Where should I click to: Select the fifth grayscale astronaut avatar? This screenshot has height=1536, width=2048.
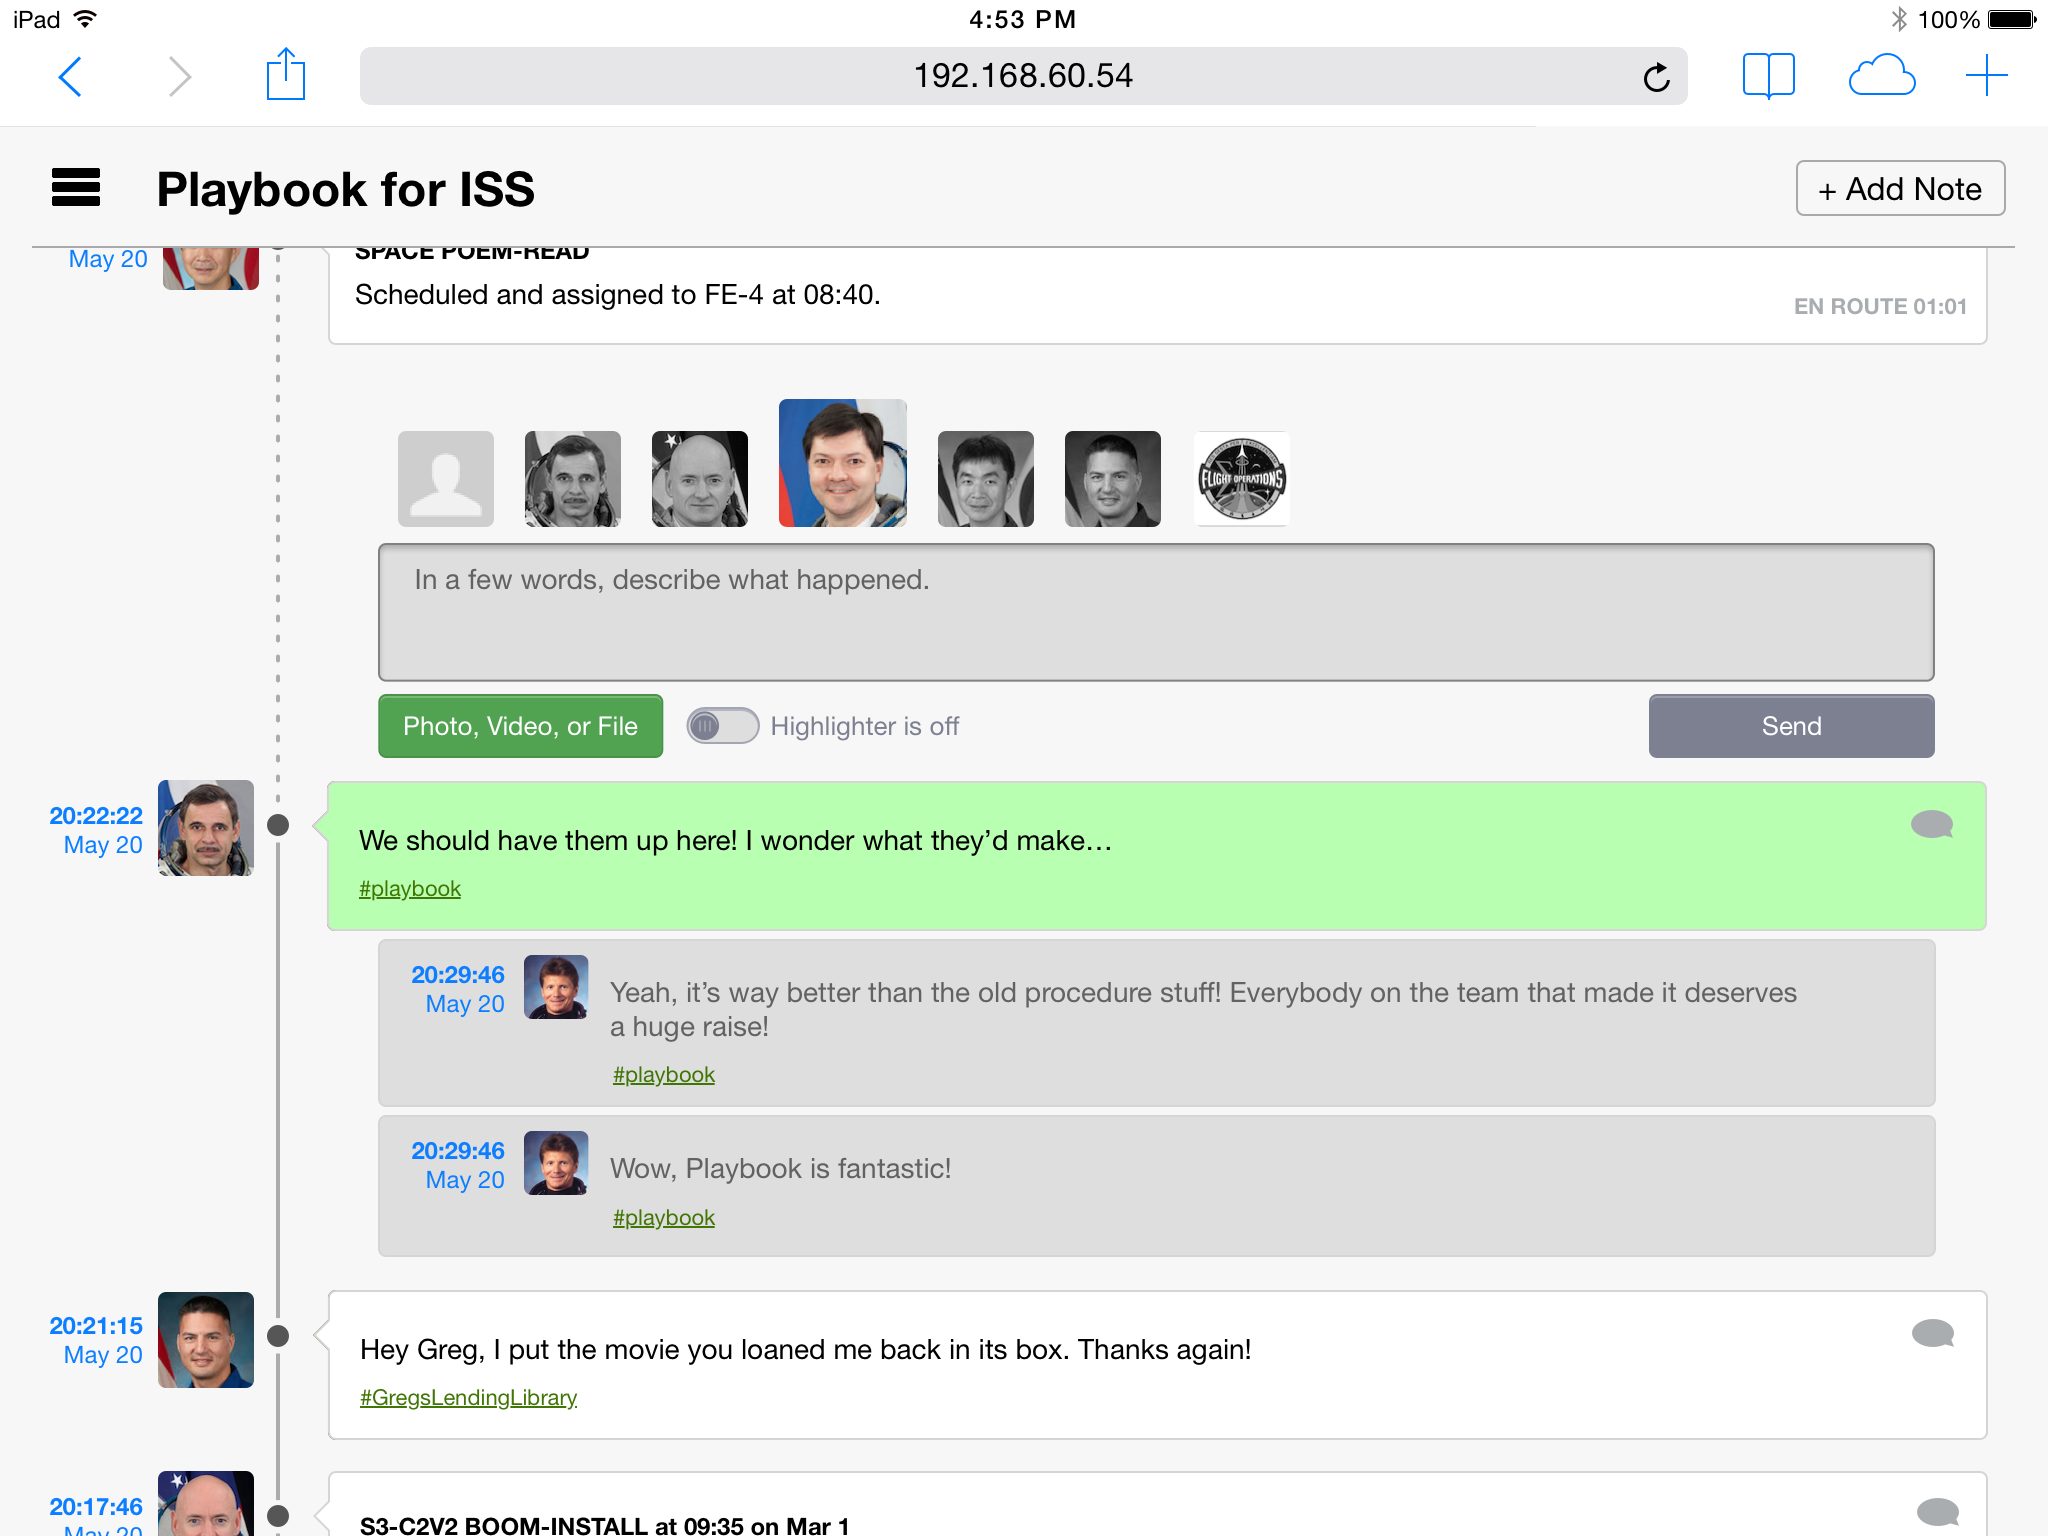986,479
